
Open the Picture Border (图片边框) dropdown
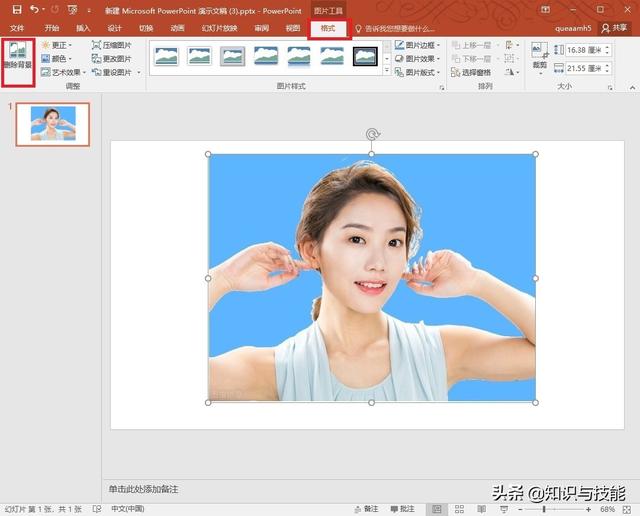point(418,45)
